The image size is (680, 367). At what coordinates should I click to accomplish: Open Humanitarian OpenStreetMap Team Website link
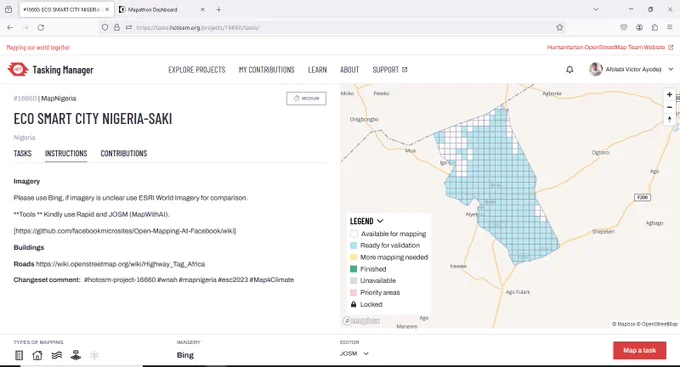(610, 47)
